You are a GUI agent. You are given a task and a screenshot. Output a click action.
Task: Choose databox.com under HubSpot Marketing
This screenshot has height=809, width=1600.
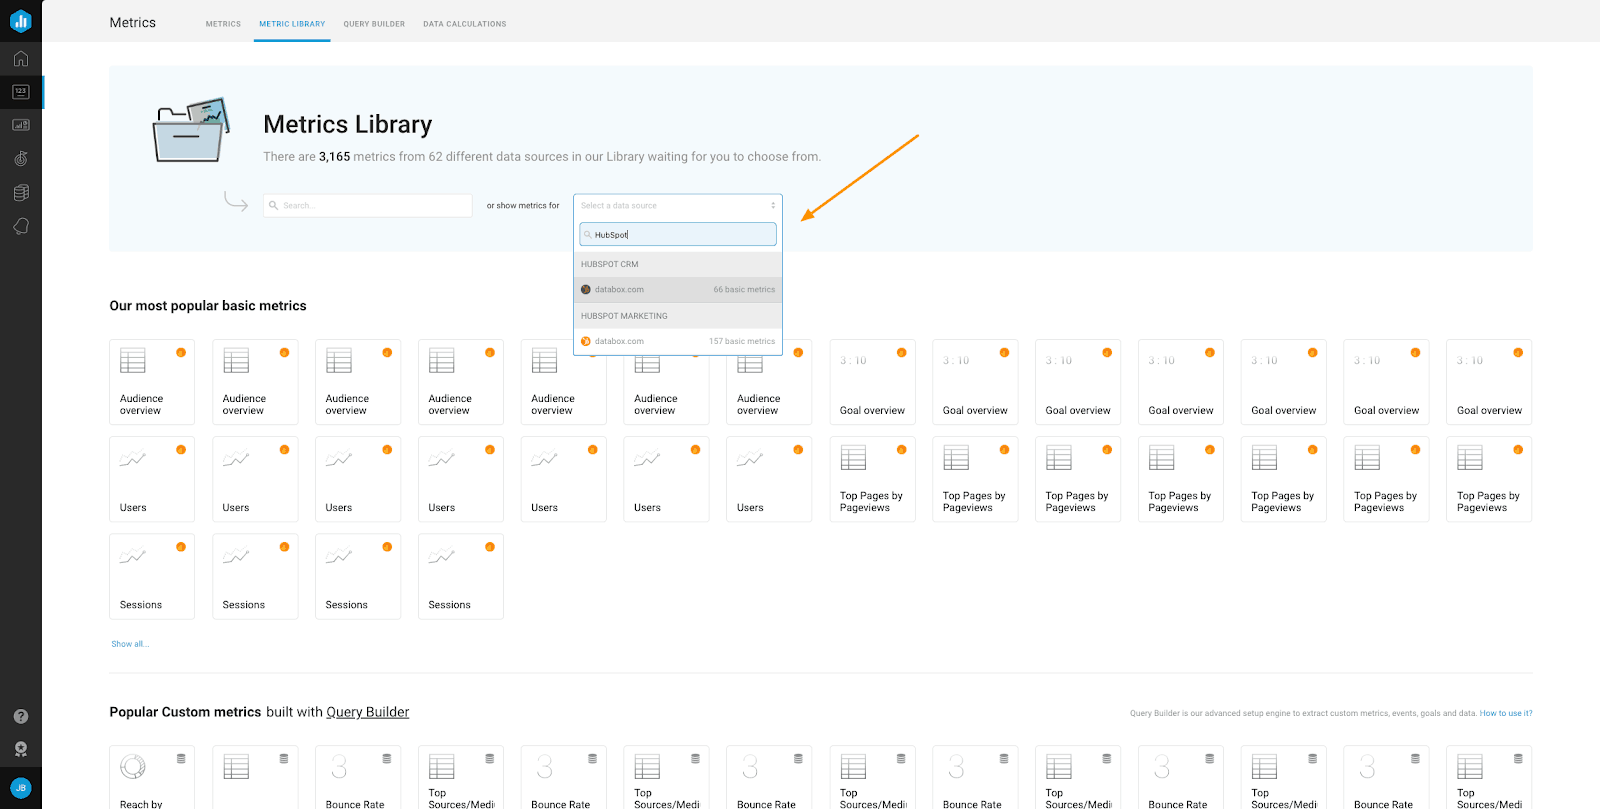[677, 341]
